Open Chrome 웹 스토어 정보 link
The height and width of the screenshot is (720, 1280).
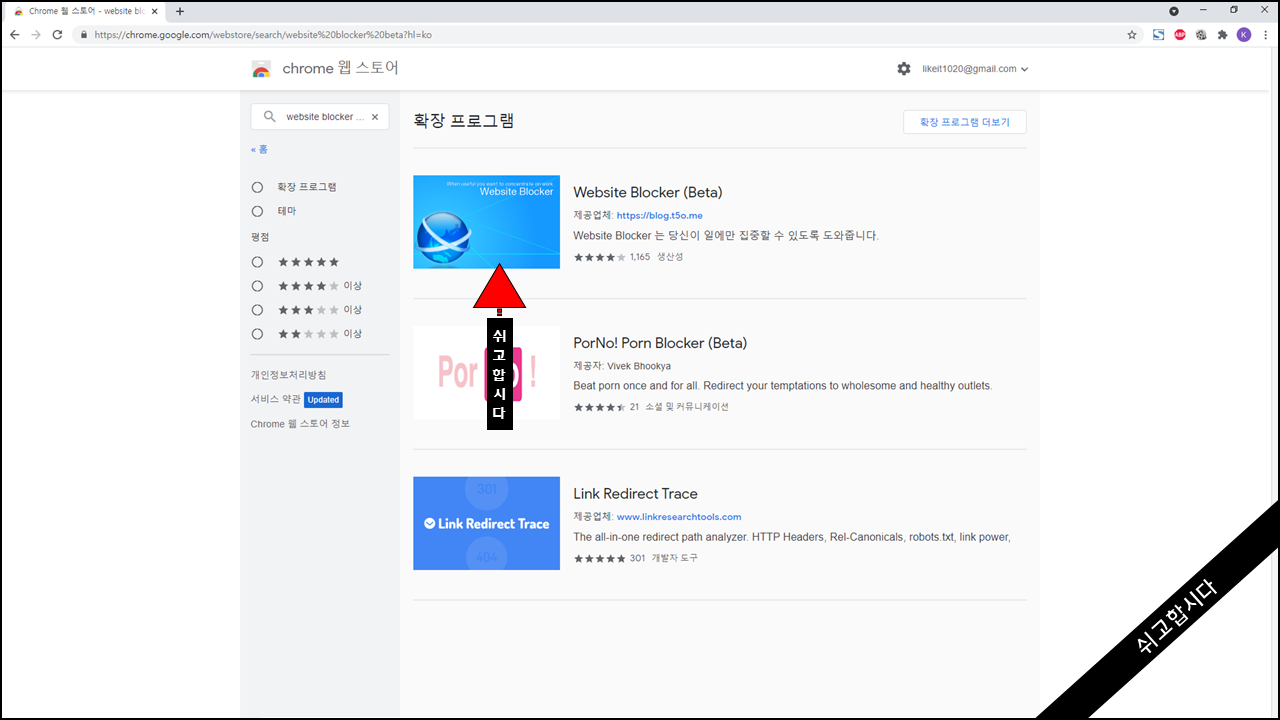click(300, 424)
